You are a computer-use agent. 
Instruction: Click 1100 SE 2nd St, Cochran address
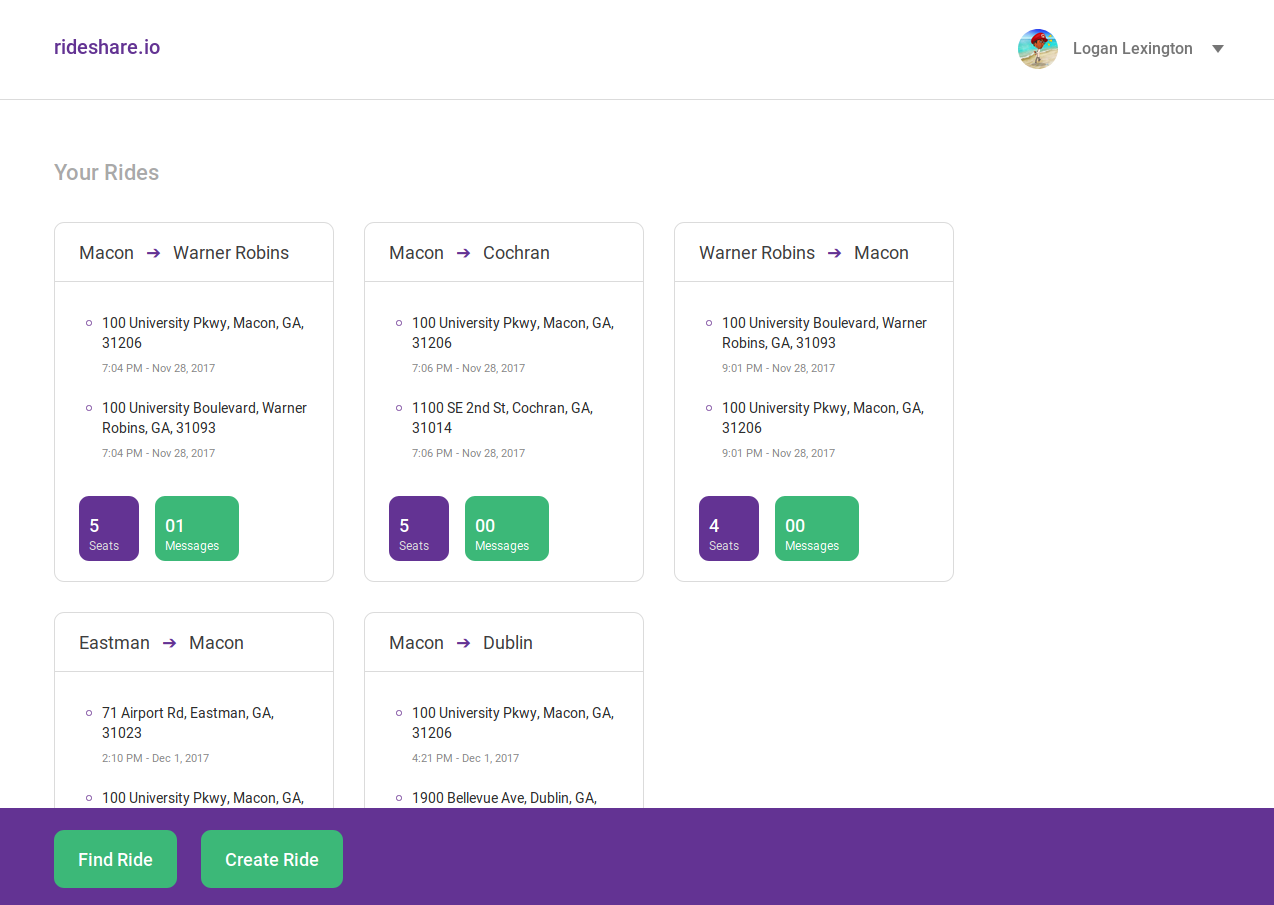[502, 418]
